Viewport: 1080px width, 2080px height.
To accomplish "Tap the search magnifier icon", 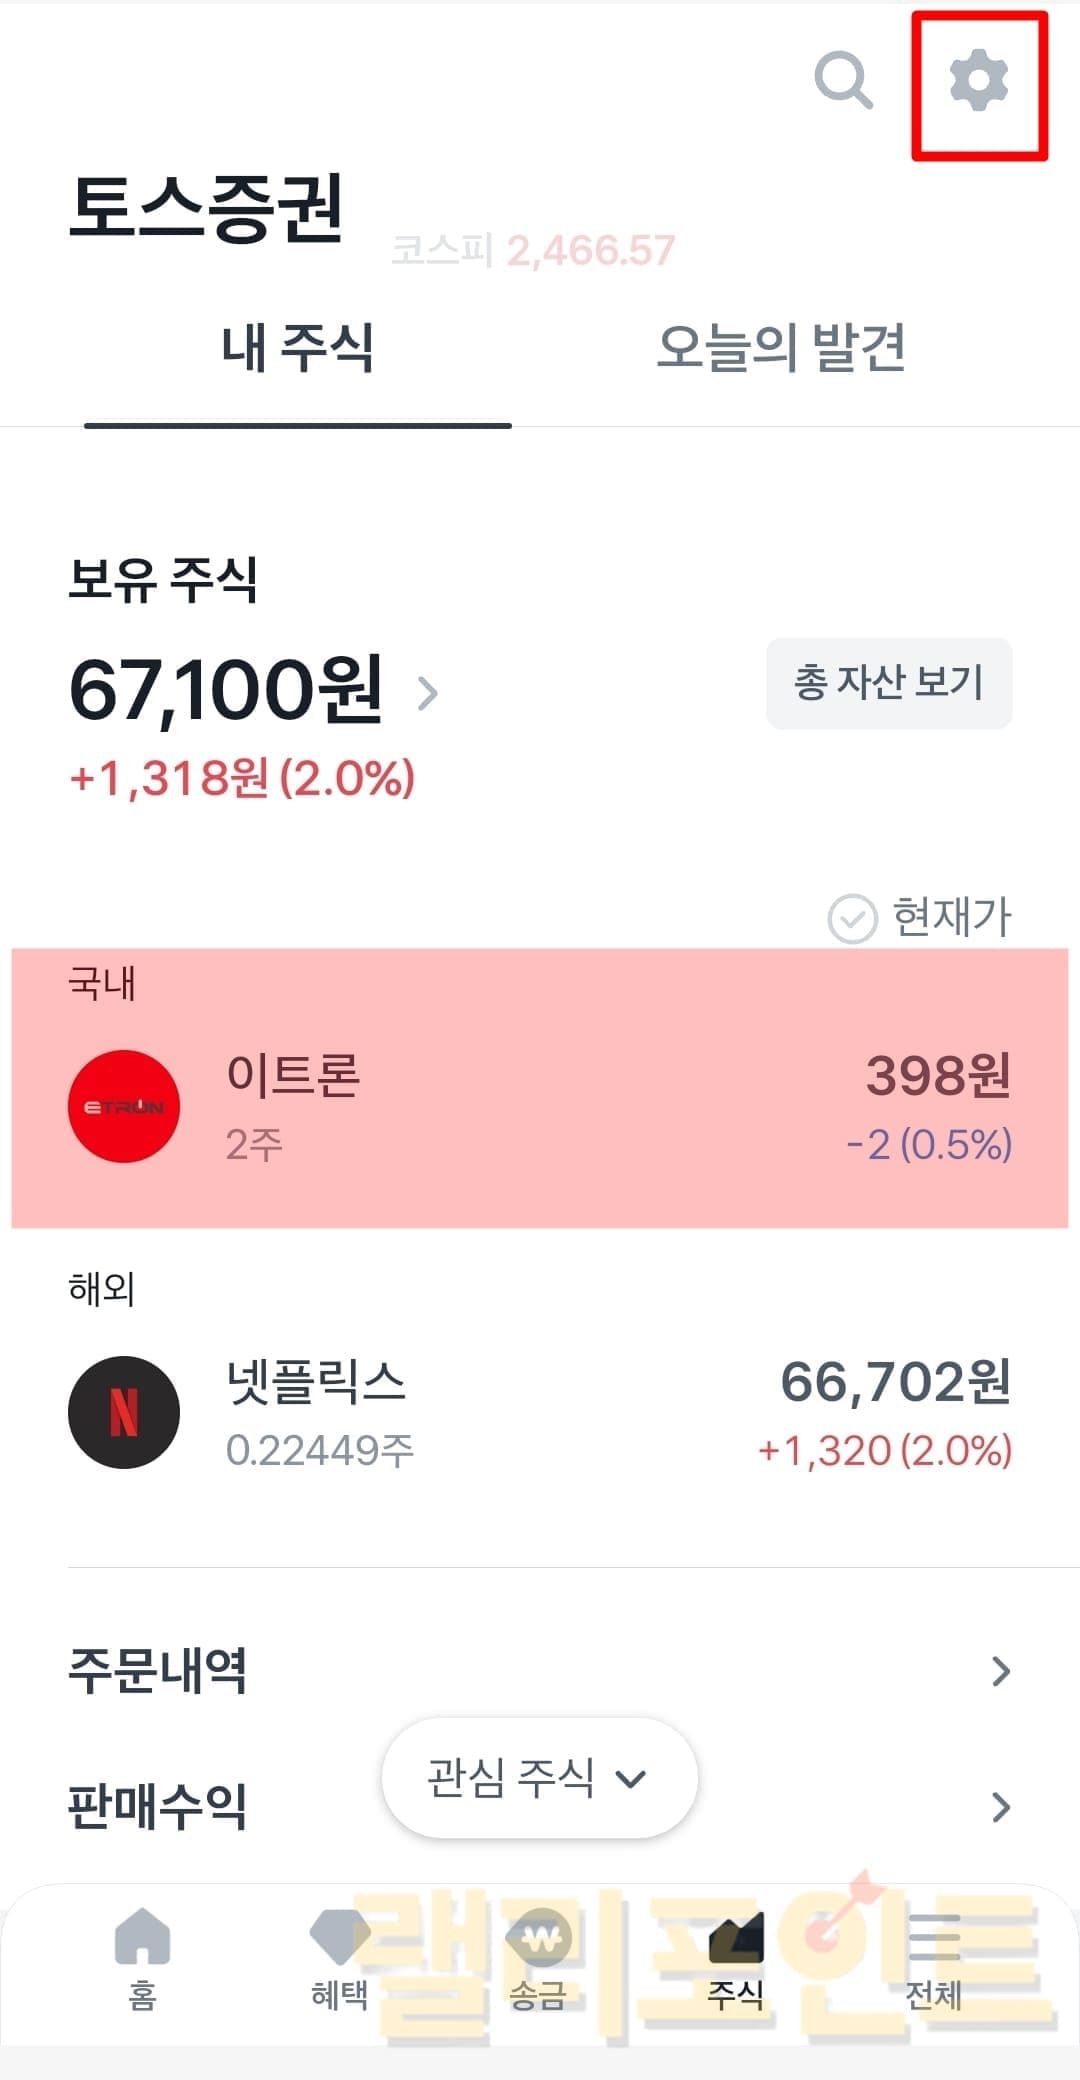I will click(843, 80).
